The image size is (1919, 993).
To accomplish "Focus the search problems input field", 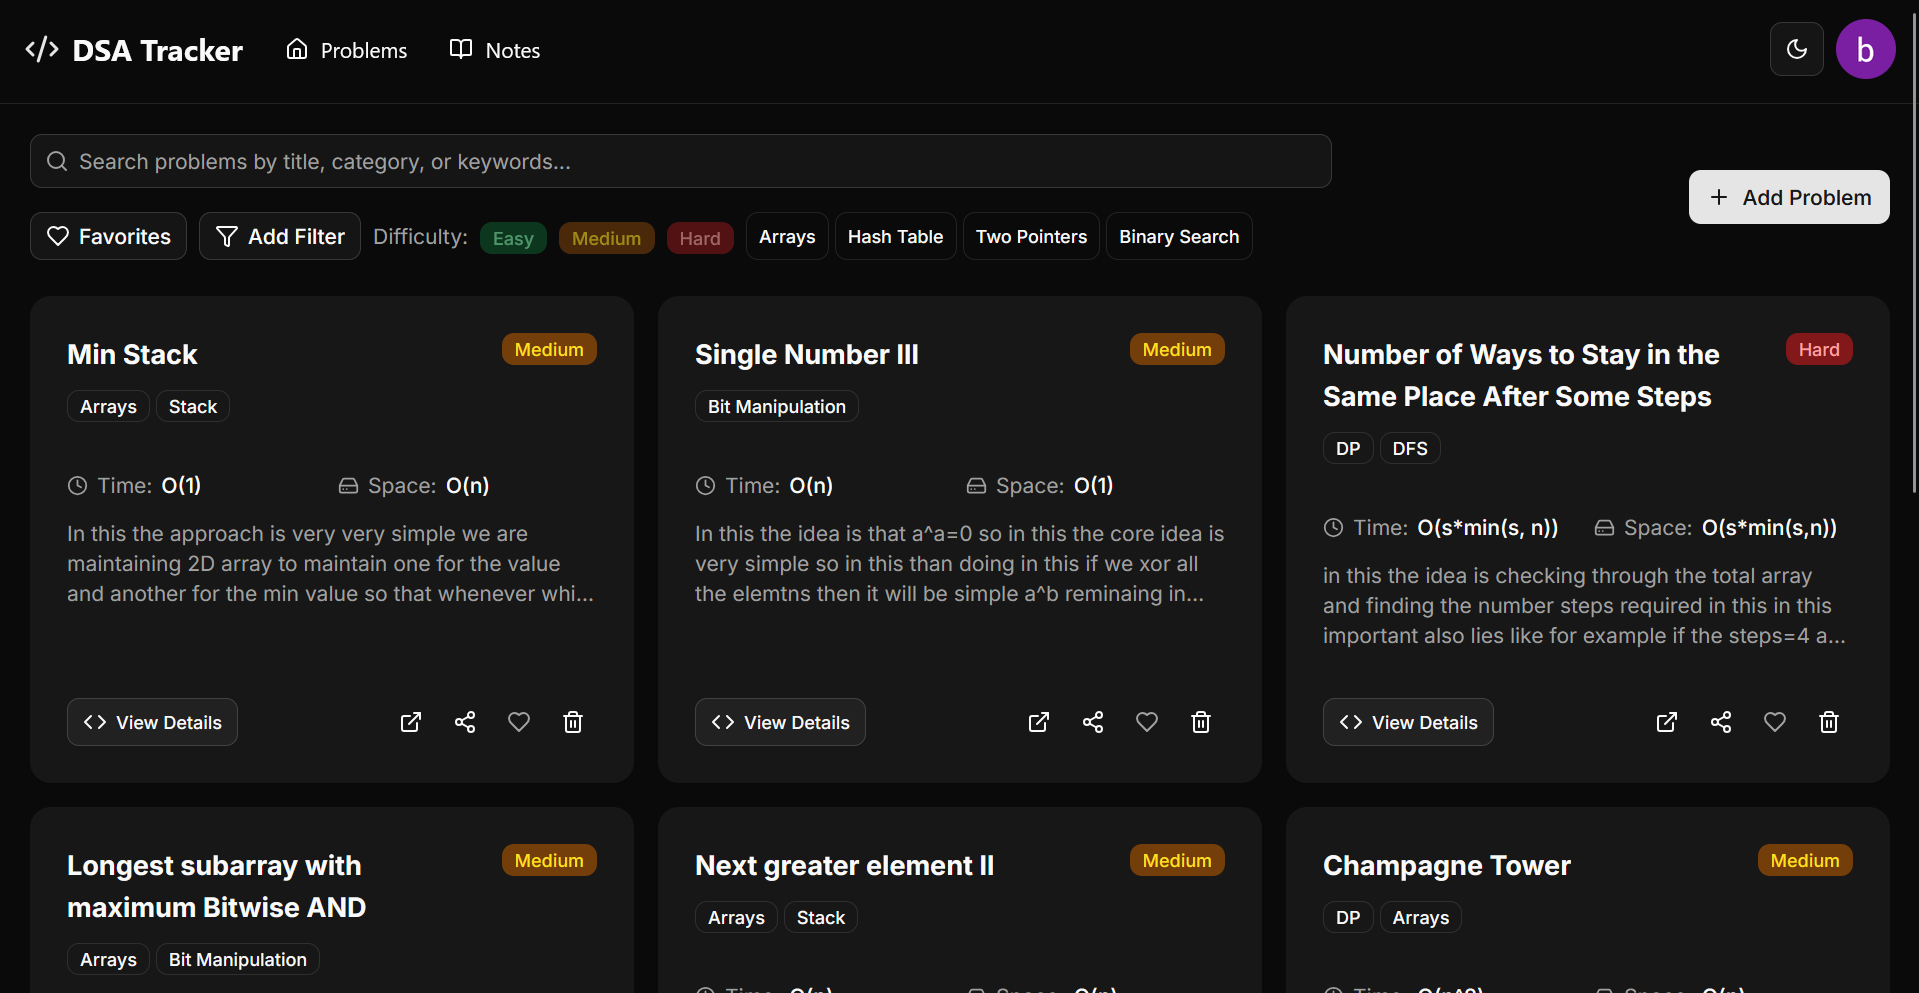I will pos(681,161).
